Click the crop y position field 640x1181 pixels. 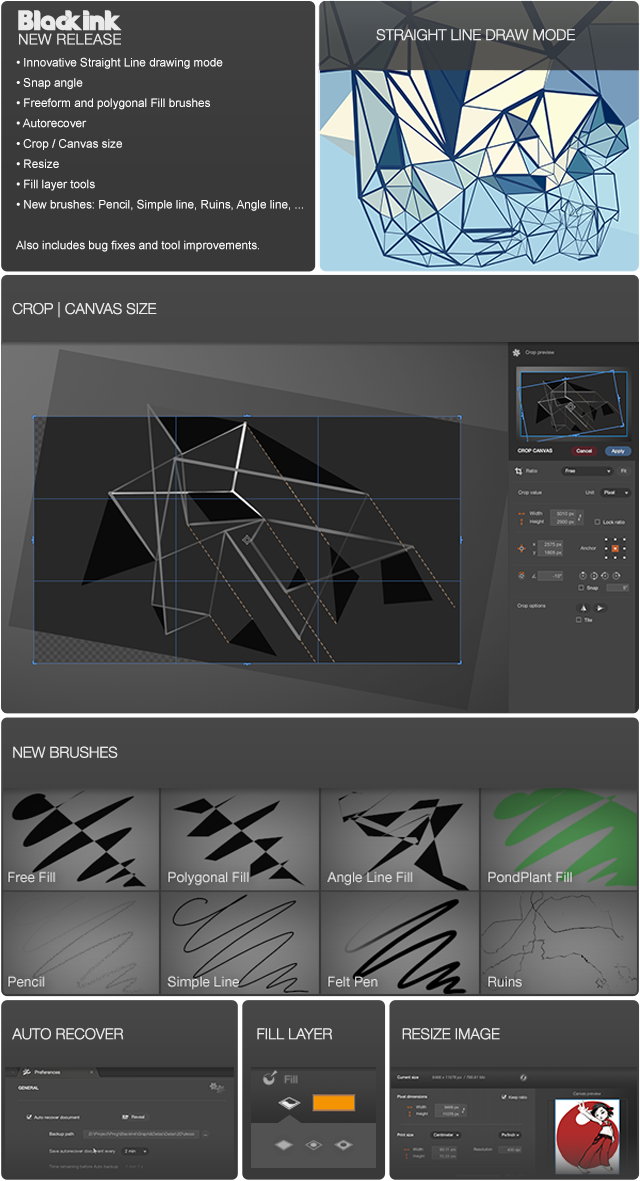pyautogui.click(x=550, y=552)
